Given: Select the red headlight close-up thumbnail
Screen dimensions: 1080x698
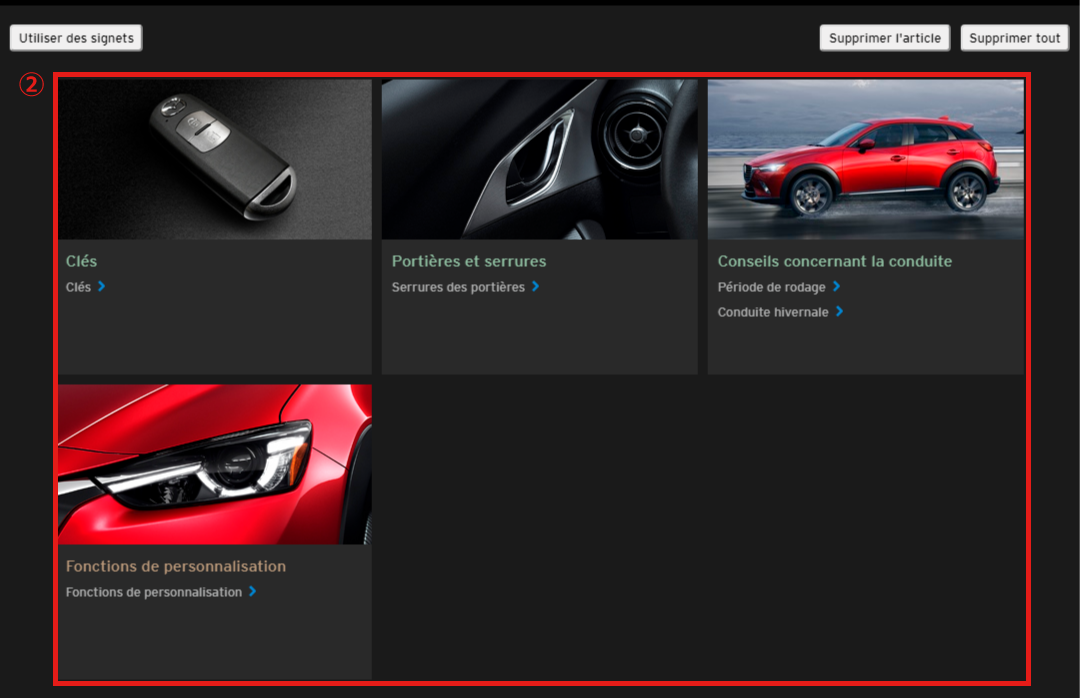Looking at the screenshot, I should click(x=215, y=464).
